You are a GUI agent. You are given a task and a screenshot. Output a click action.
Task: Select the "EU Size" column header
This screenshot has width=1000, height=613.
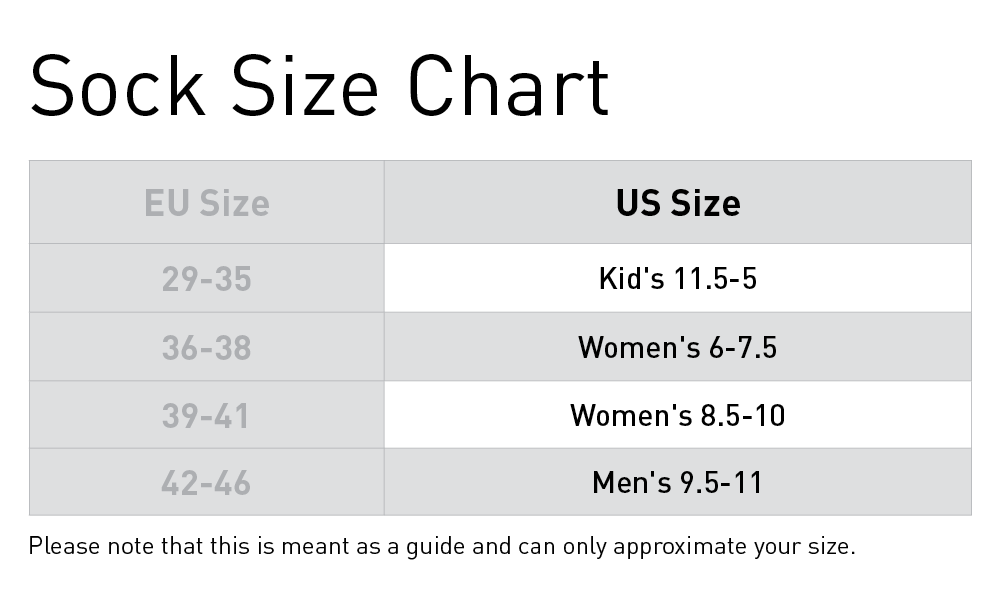point(207,203)
